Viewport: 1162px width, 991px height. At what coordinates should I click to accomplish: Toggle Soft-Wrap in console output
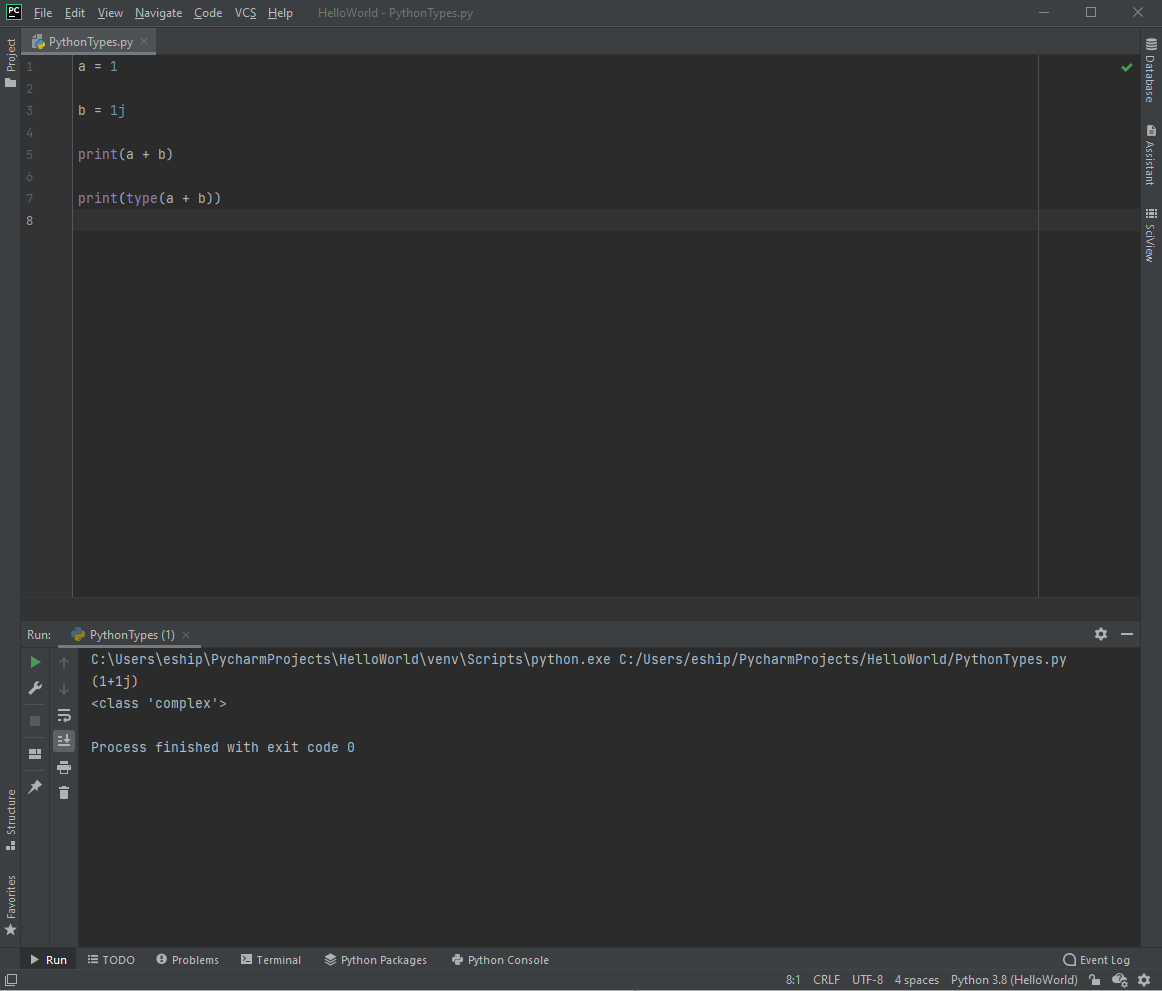point(64,715)
